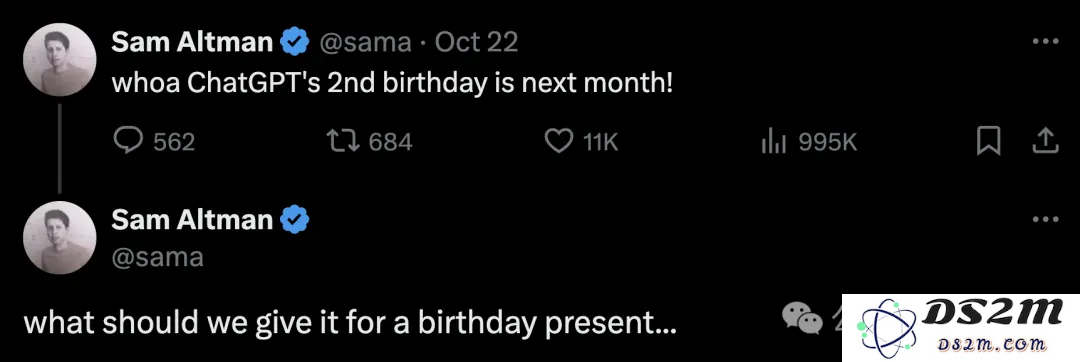Open the Oct 22 timestamp link
This screenshot has width=1080, height=362.
coord(477,43)
